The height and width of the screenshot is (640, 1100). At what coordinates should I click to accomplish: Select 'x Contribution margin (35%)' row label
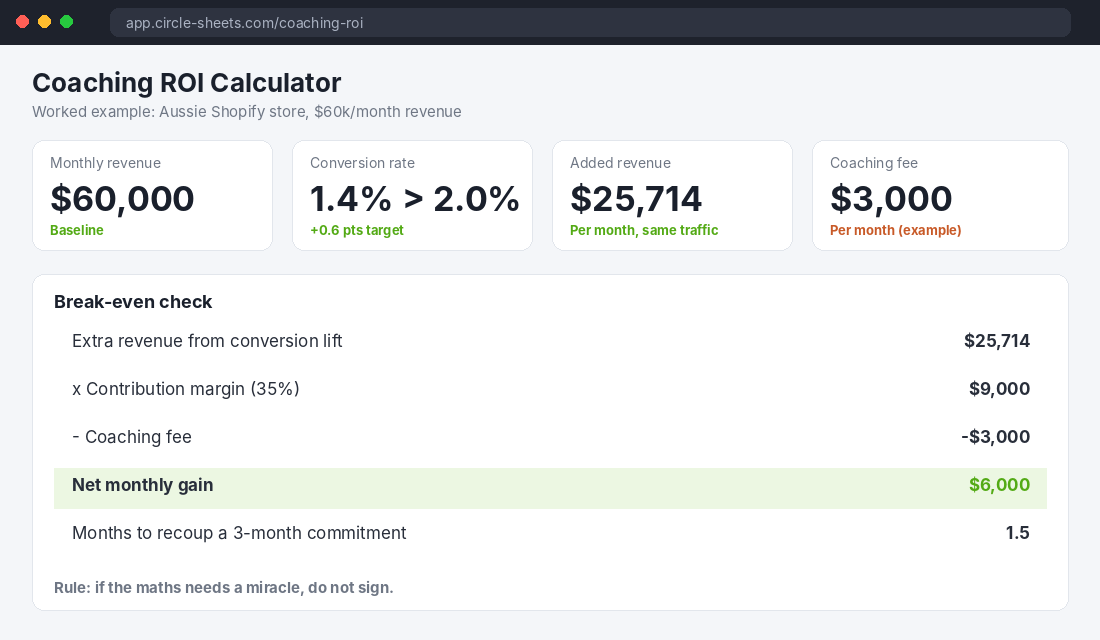(186, 389)
